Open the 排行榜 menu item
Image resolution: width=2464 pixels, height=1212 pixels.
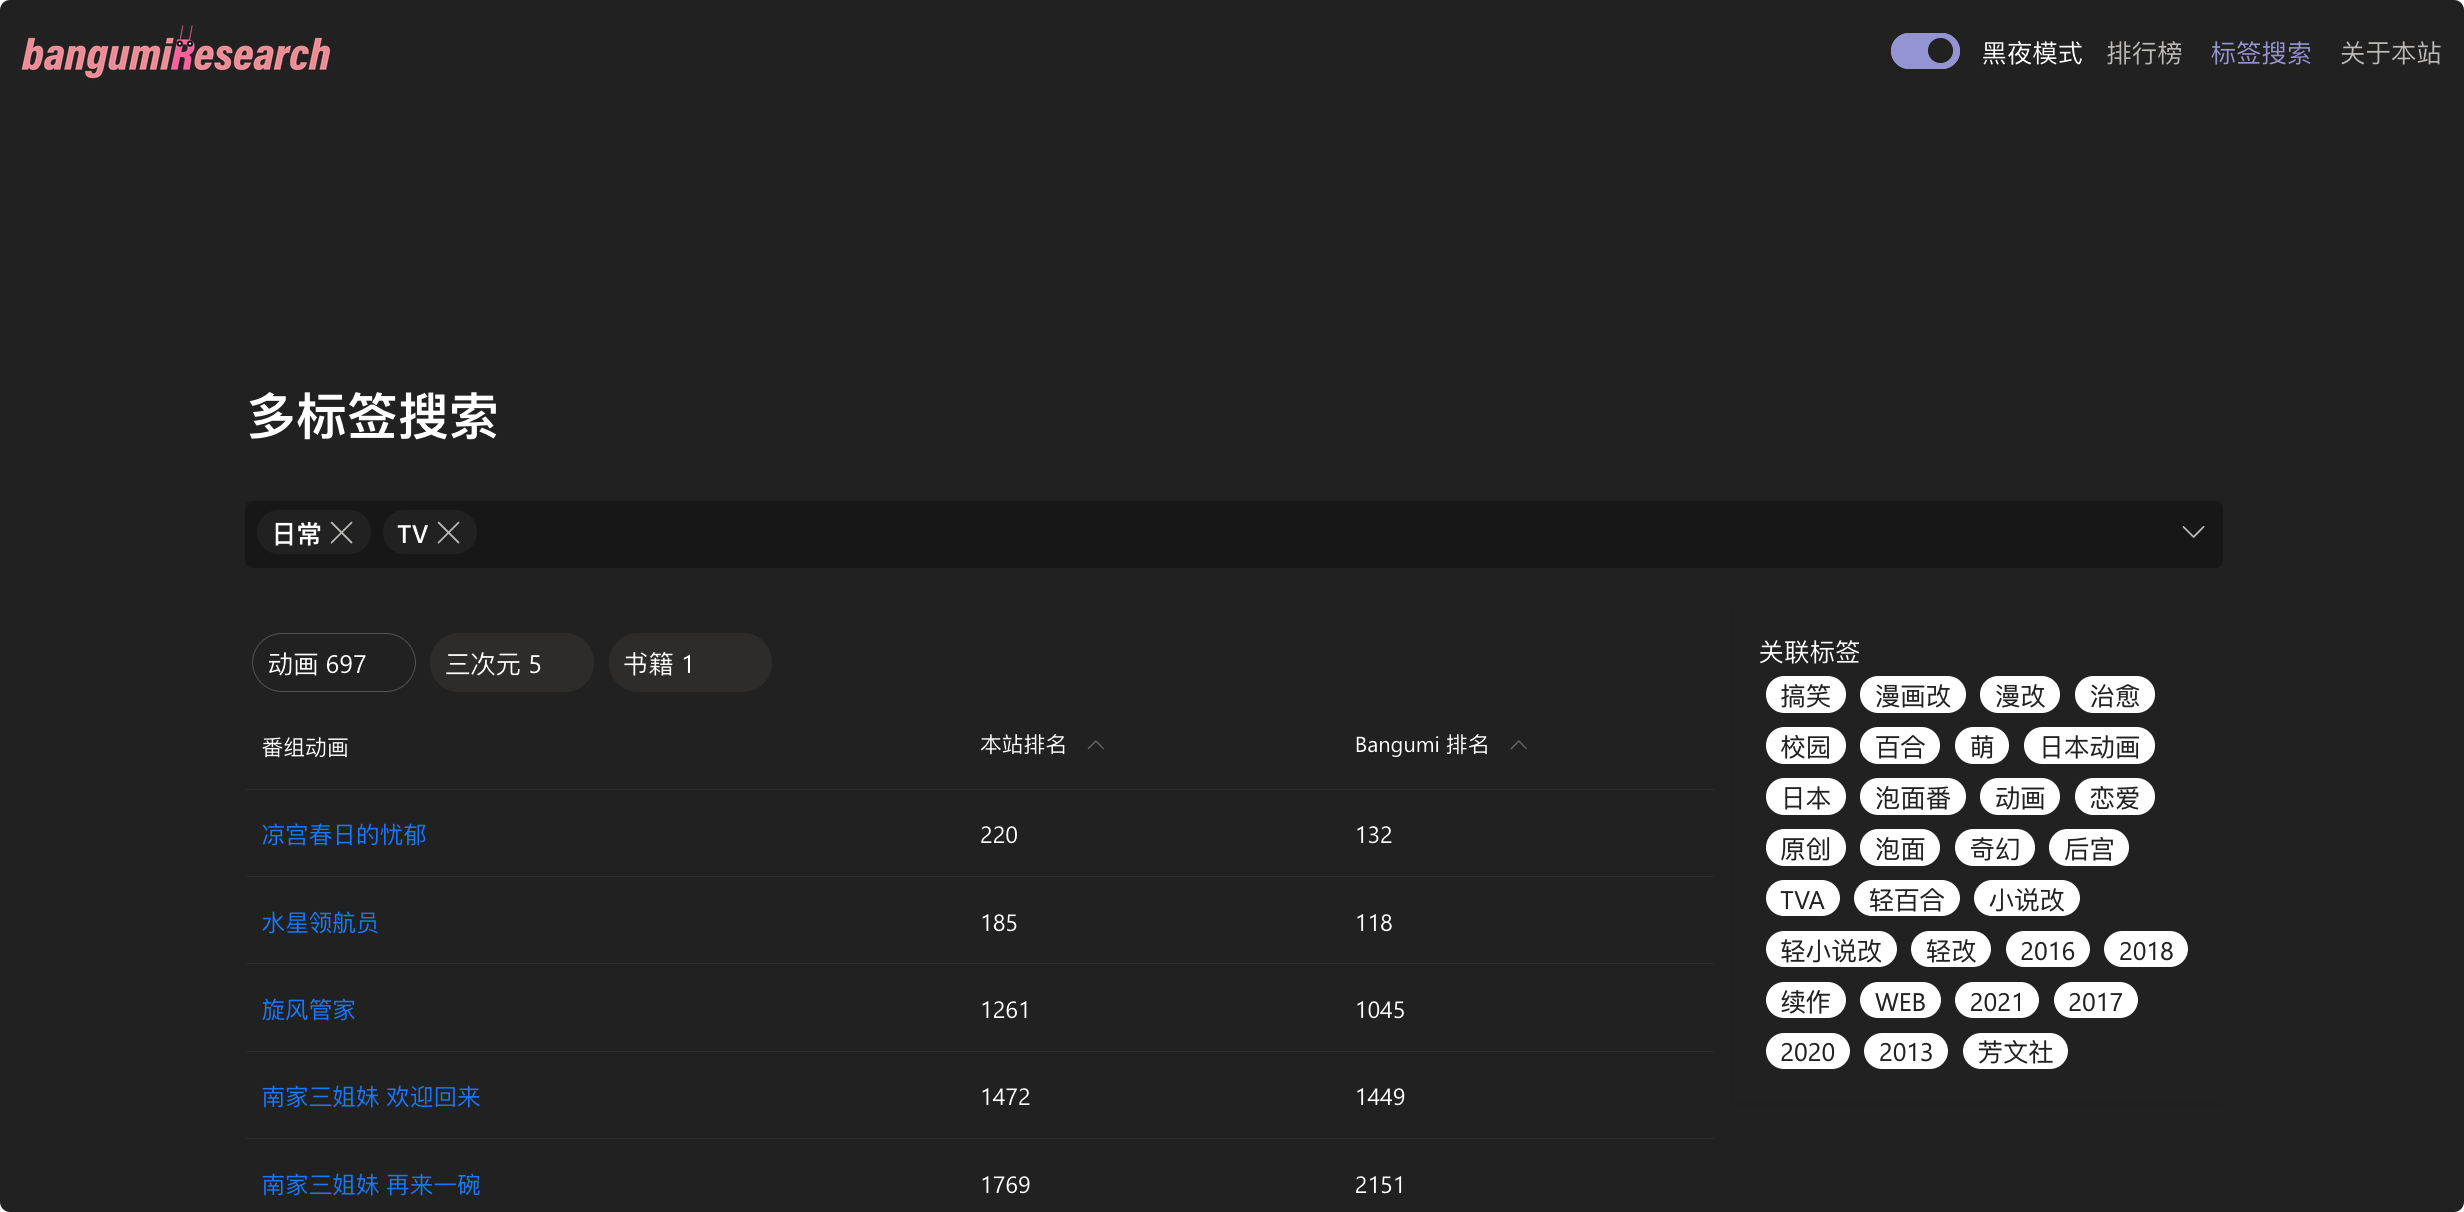[x=2144, y=53]
